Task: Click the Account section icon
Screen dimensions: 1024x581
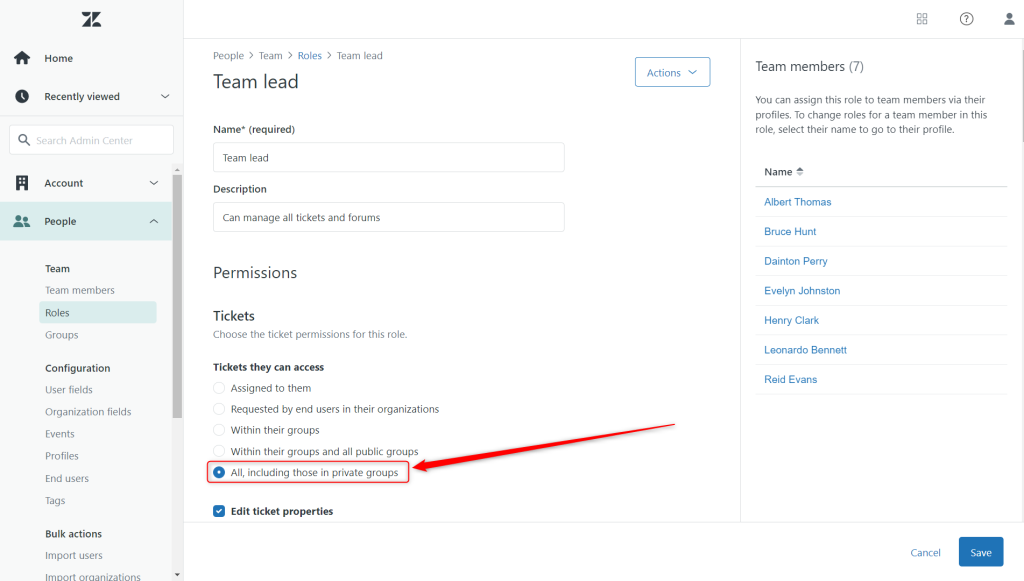Action: click(21, 183)
